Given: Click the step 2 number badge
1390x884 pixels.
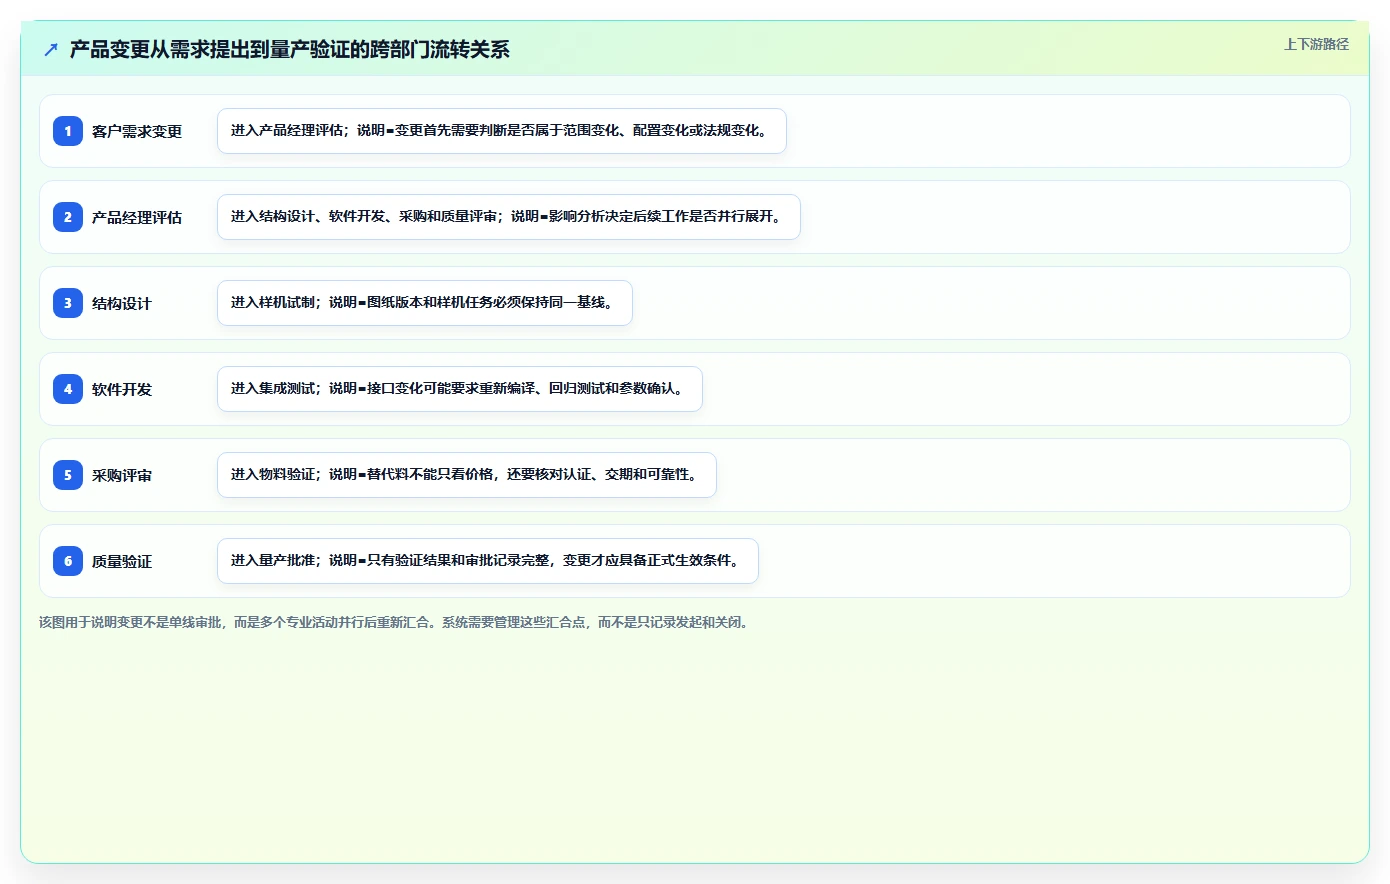Looking at the screenshot, I should tap(68, 217).
